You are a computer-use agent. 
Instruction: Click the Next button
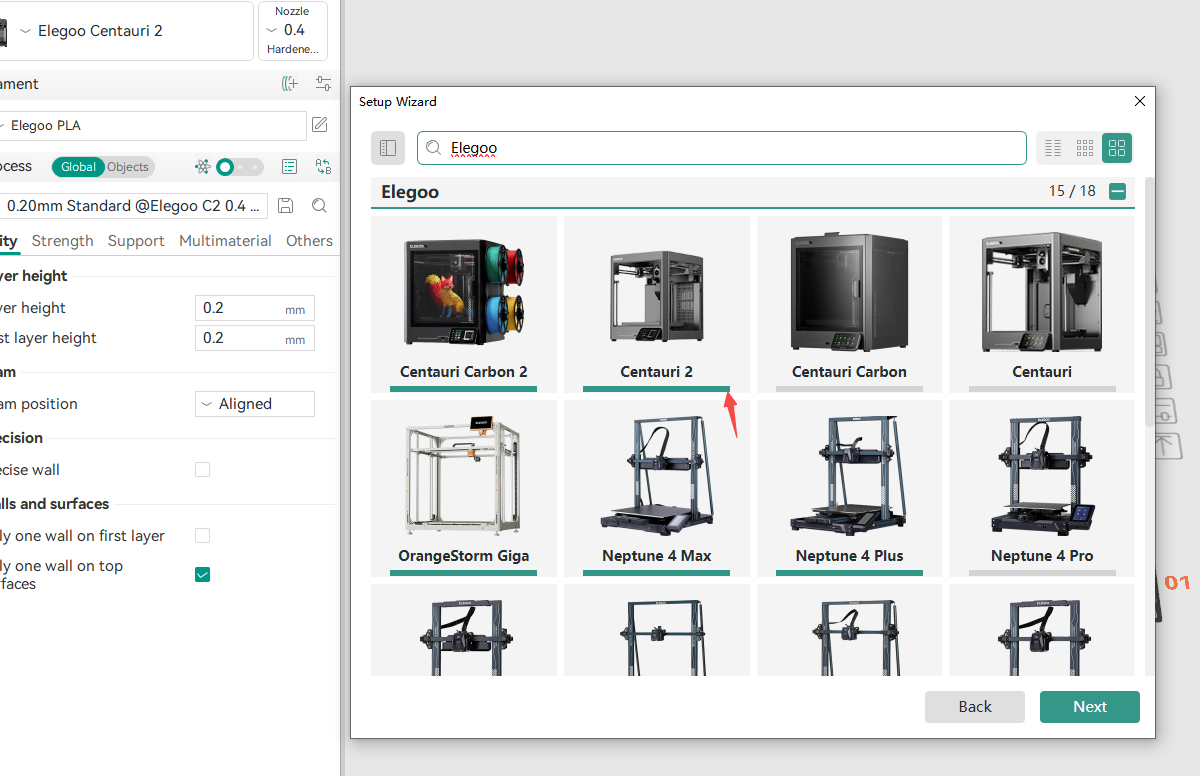1090,706
